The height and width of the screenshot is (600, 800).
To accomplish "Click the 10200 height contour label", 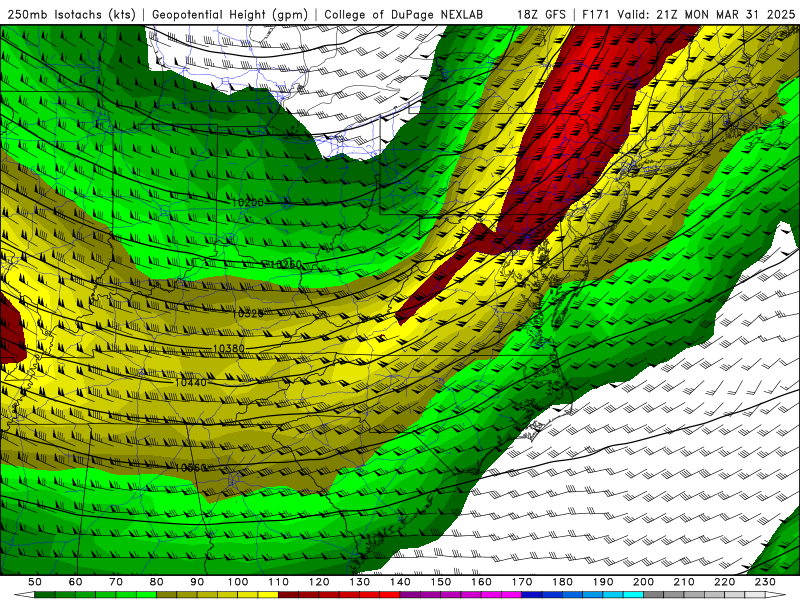I will pyautogui.click(x=248, y=203).
